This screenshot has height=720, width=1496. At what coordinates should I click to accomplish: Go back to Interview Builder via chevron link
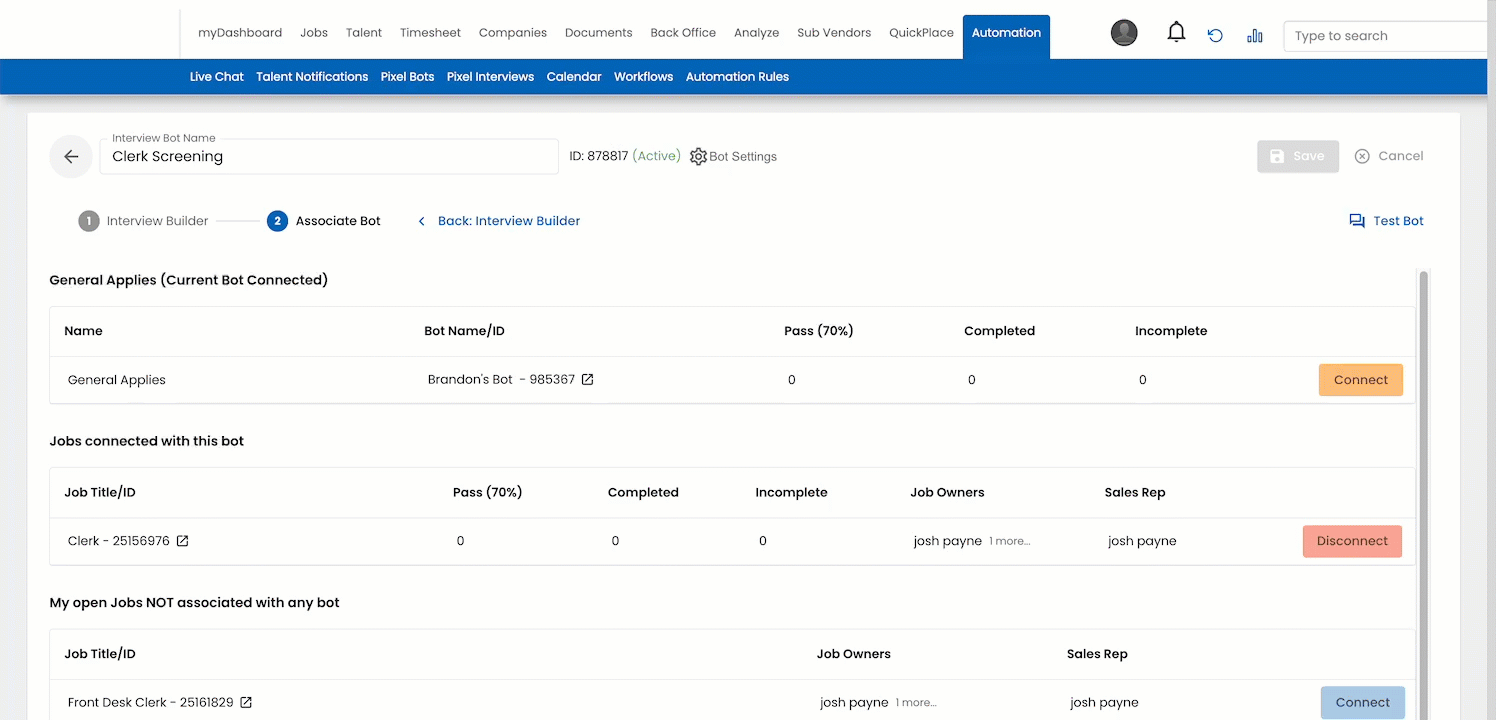pos(498,221)
